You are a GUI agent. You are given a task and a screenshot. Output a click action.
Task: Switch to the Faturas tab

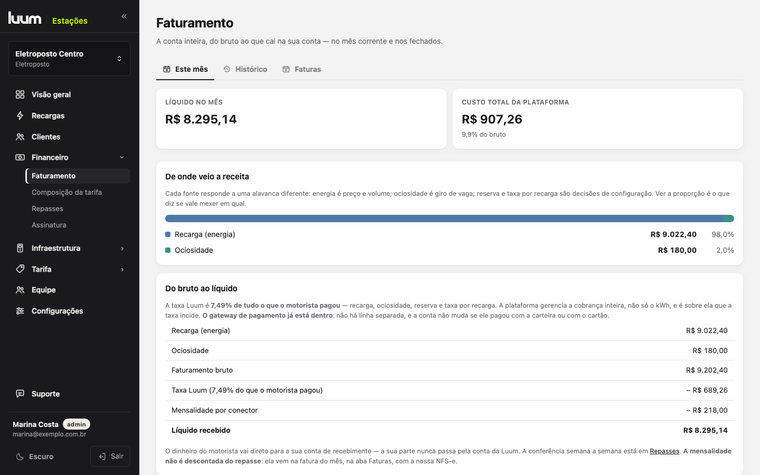click(301, 69)
